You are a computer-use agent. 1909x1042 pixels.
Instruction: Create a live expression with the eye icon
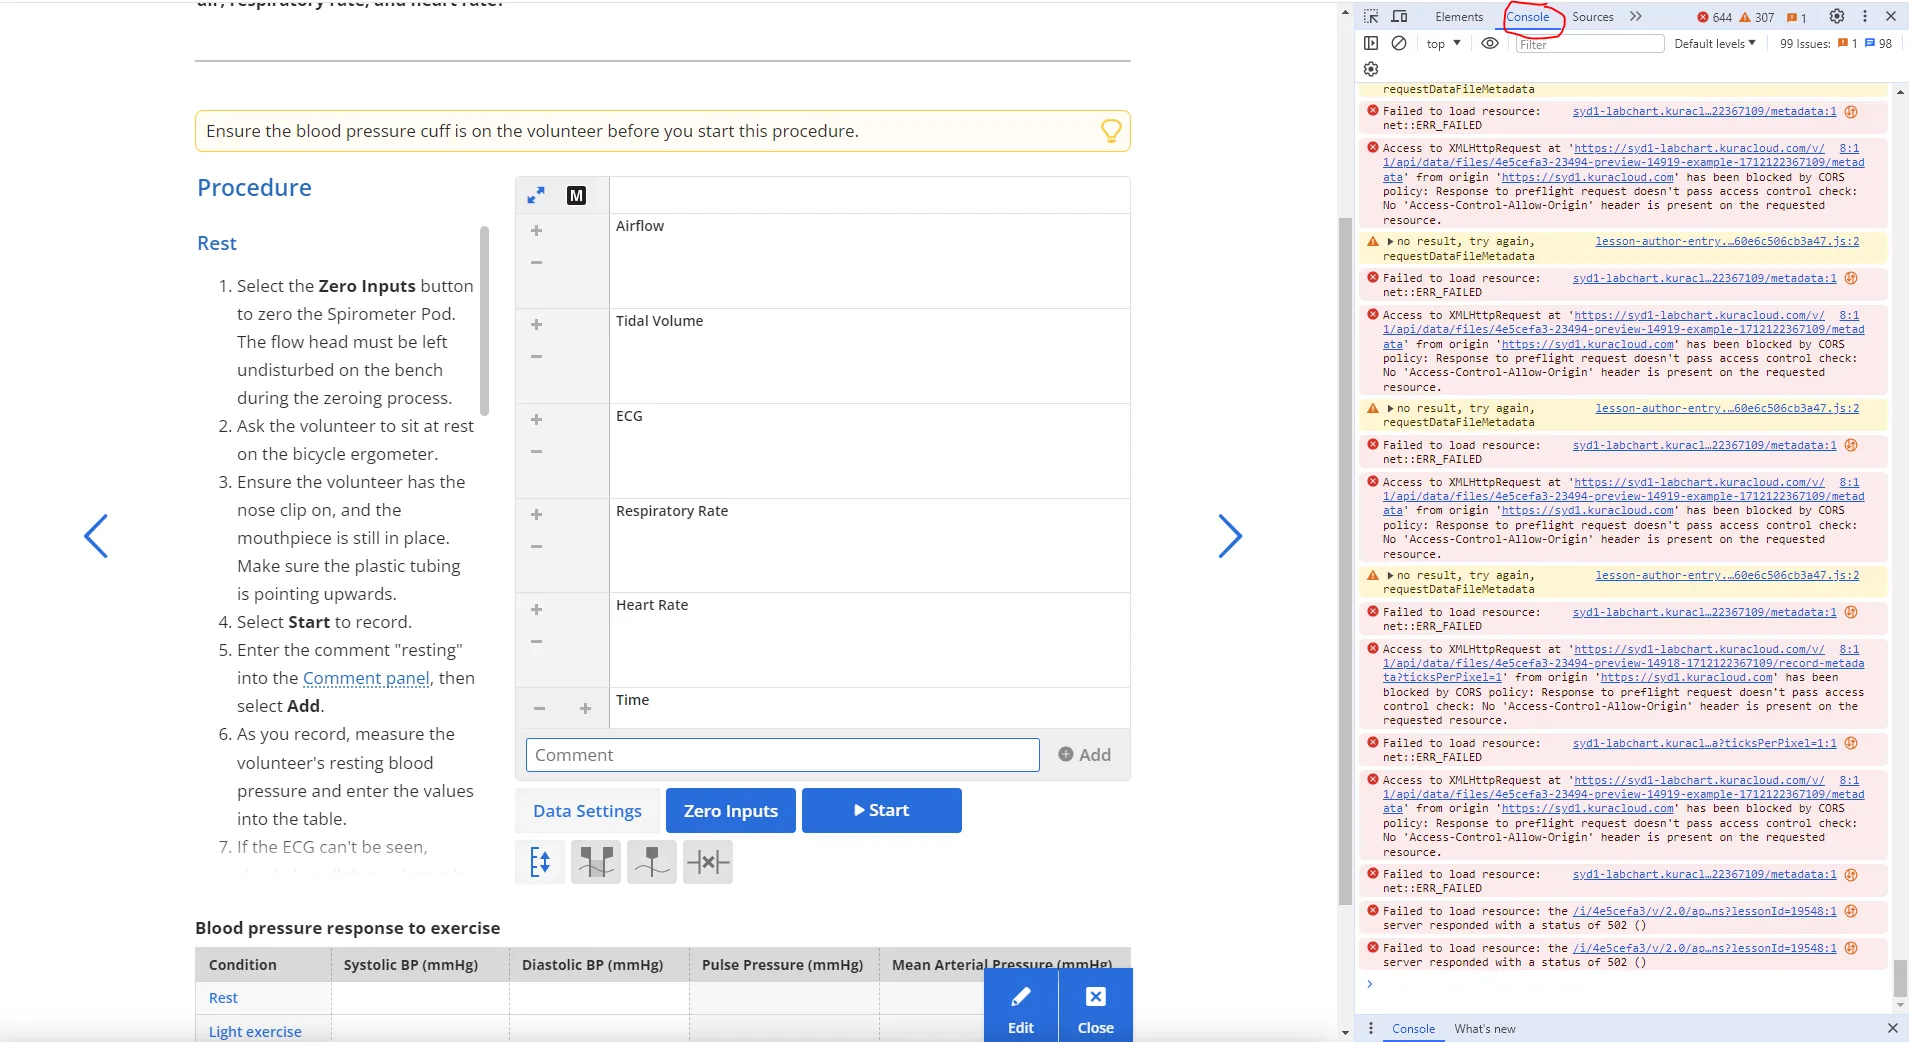1489,43
